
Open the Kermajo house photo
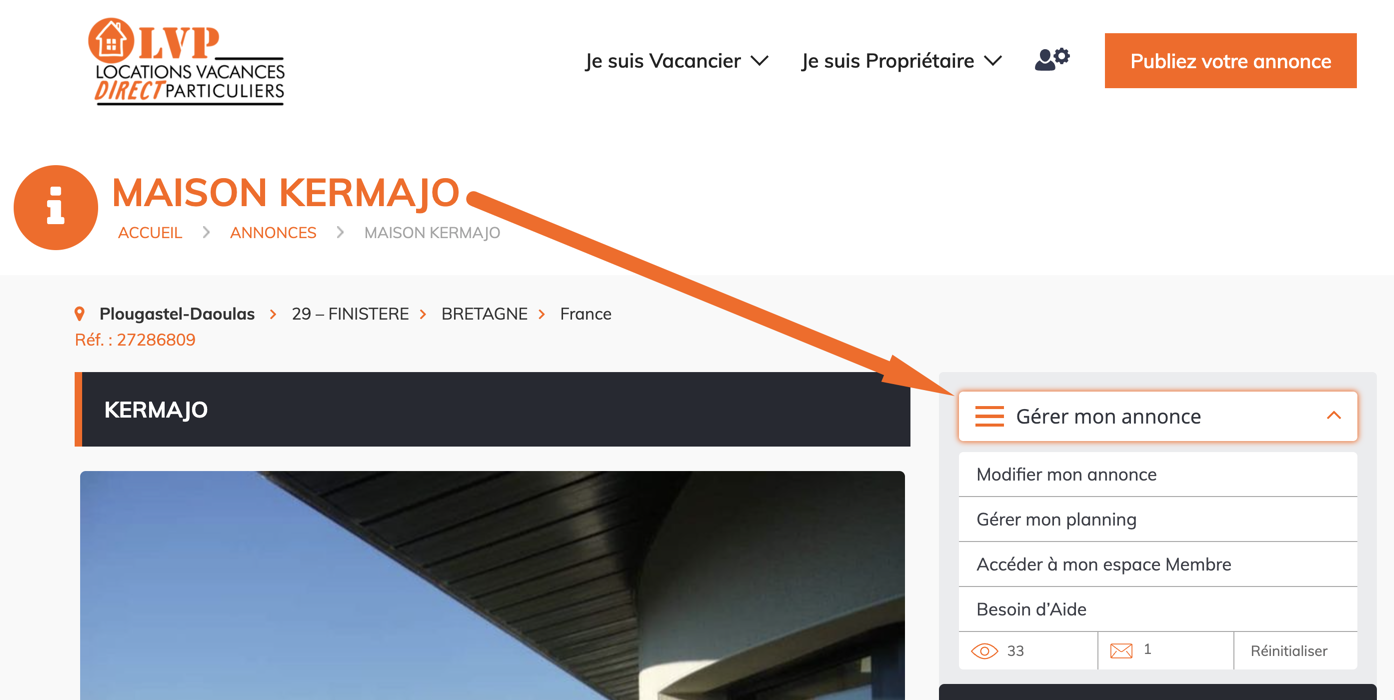(x=492, y=586)
